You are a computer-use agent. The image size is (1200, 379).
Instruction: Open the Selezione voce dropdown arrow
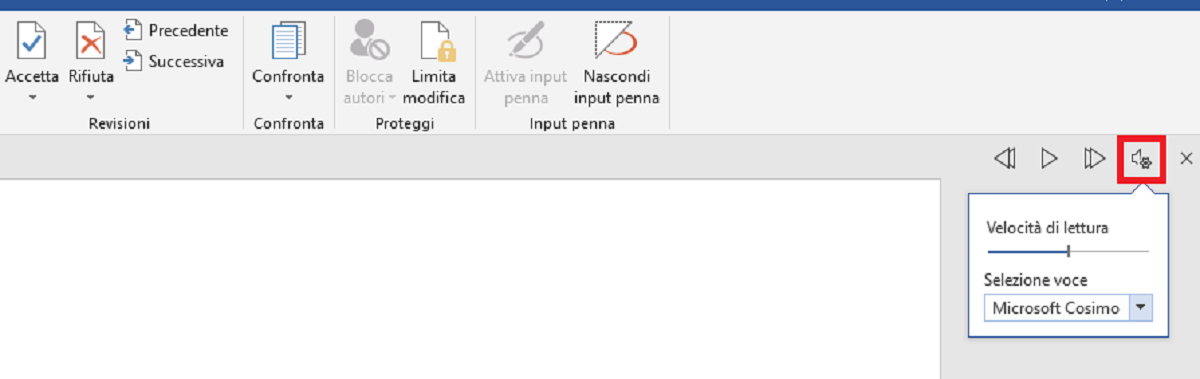[1141, 308]
